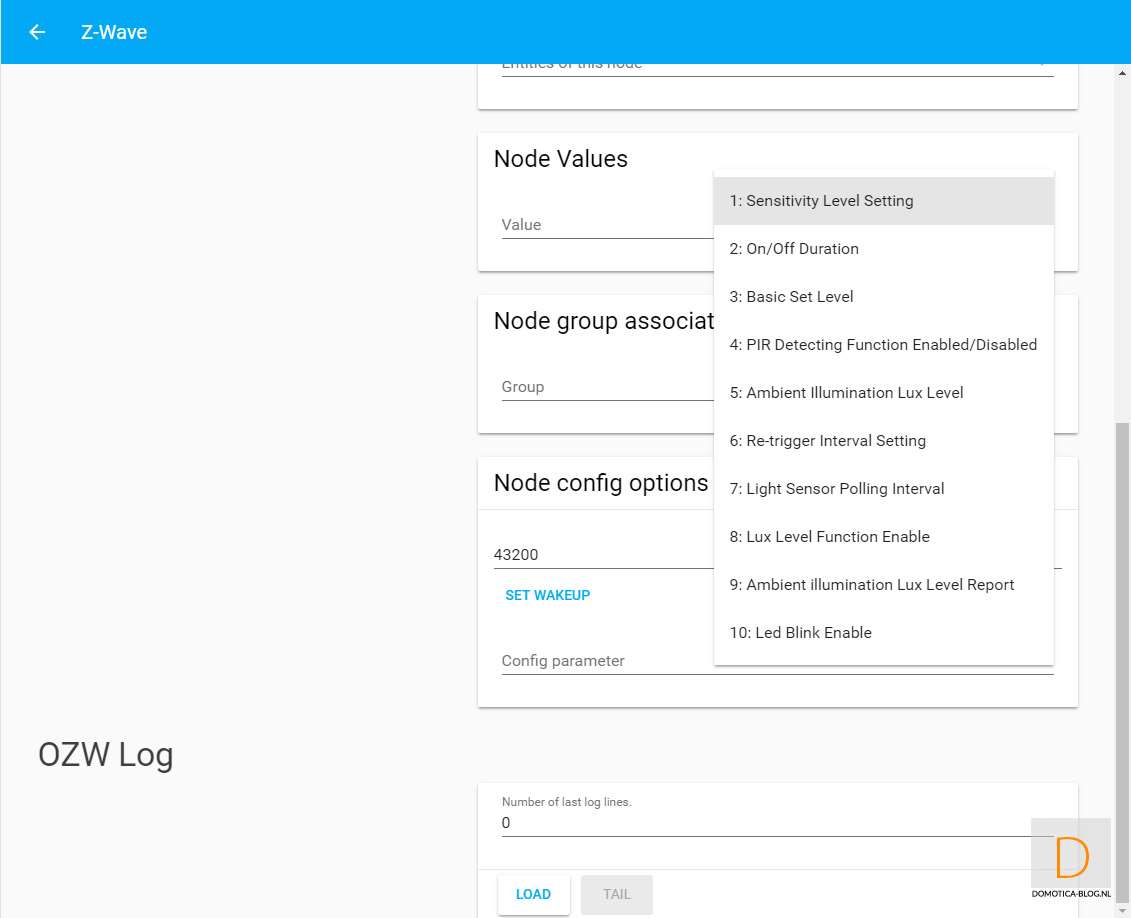Click the back arrow in Z-Wave header
Viewport: 1131px width, 918px height.
coord(37,32)
